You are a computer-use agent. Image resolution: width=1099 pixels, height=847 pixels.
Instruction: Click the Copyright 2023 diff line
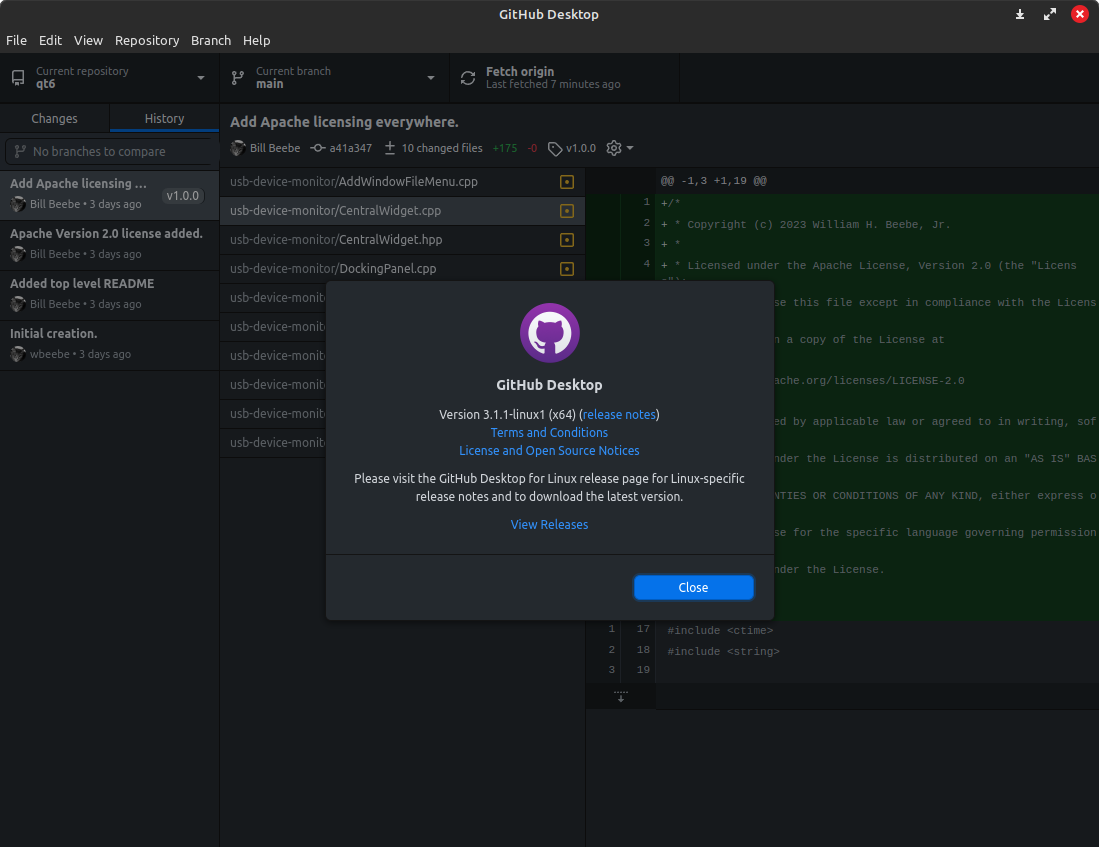(x=806, y=224)
